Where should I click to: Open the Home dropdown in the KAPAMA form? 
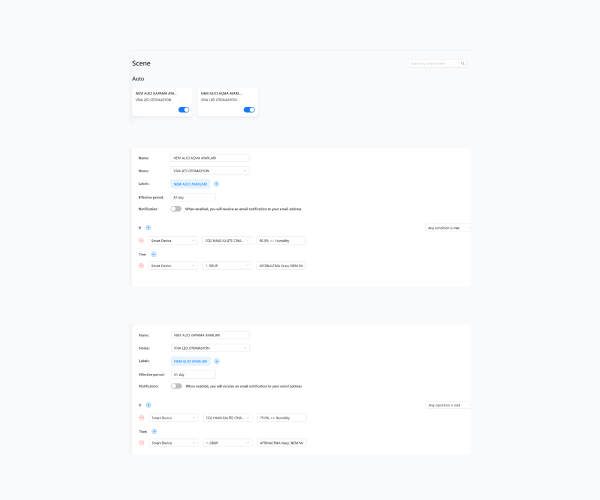(x=210, y=348)
